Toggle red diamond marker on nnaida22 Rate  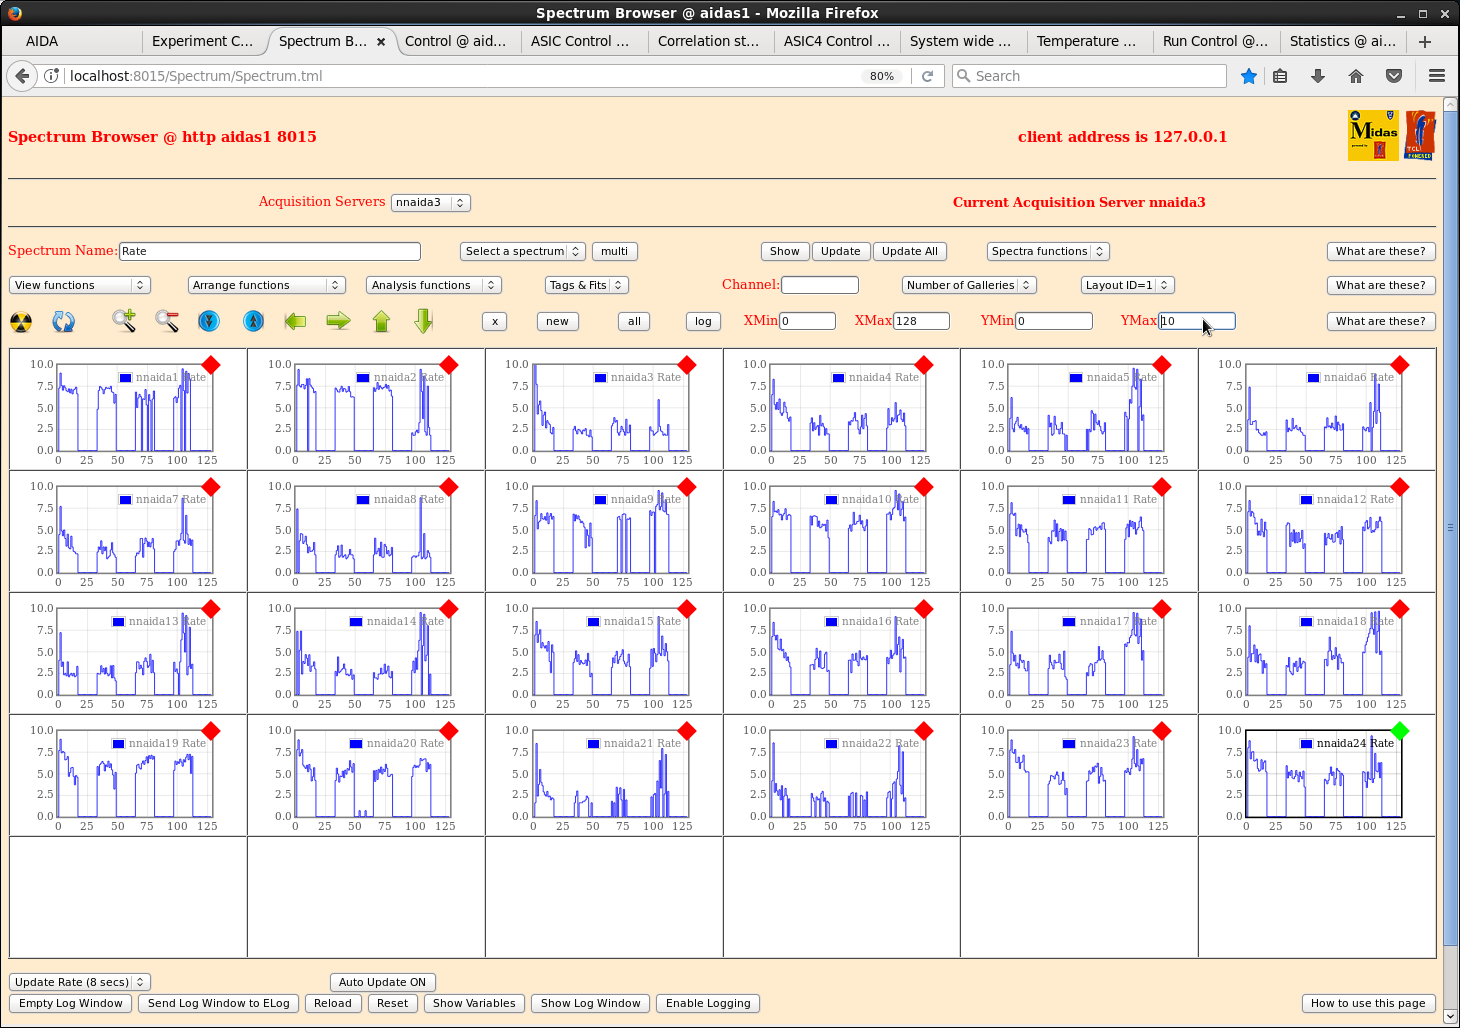(x=924, y=731)
